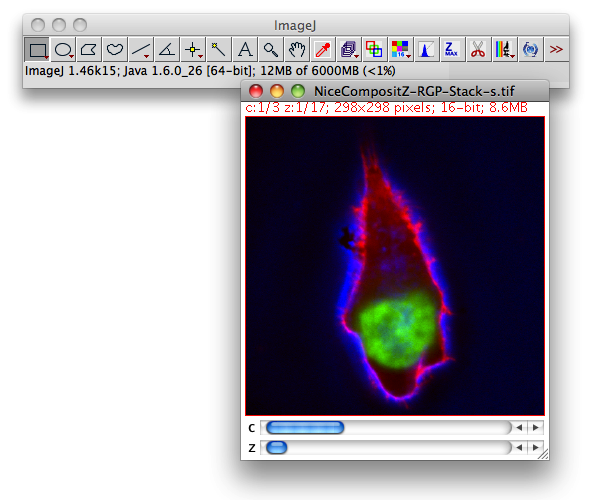
Task: Select the Polygon selection tool
Action: click(89, 49)
